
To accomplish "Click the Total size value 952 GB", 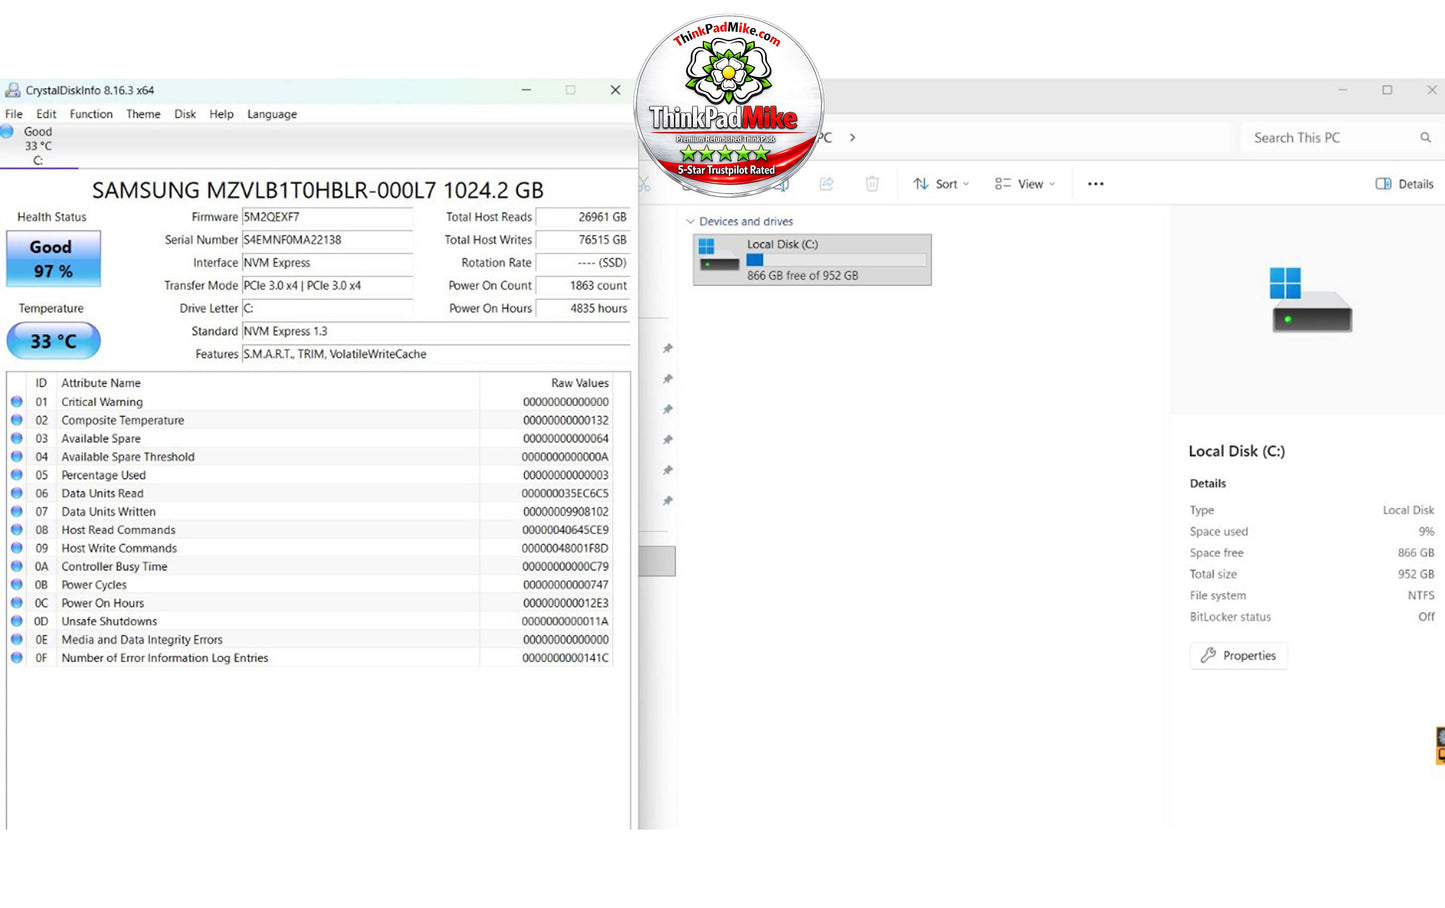I will pyautogui.click(x=1415, y=574).
